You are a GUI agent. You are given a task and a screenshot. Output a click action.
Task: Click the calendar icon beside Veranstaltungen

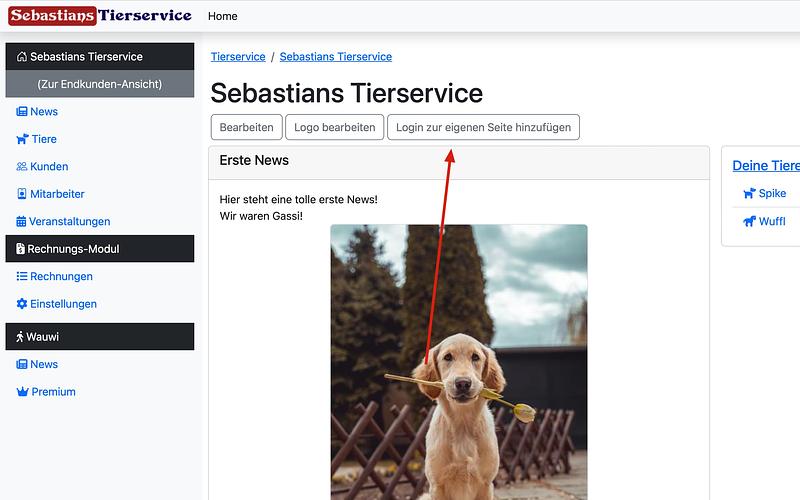(22, 222)
